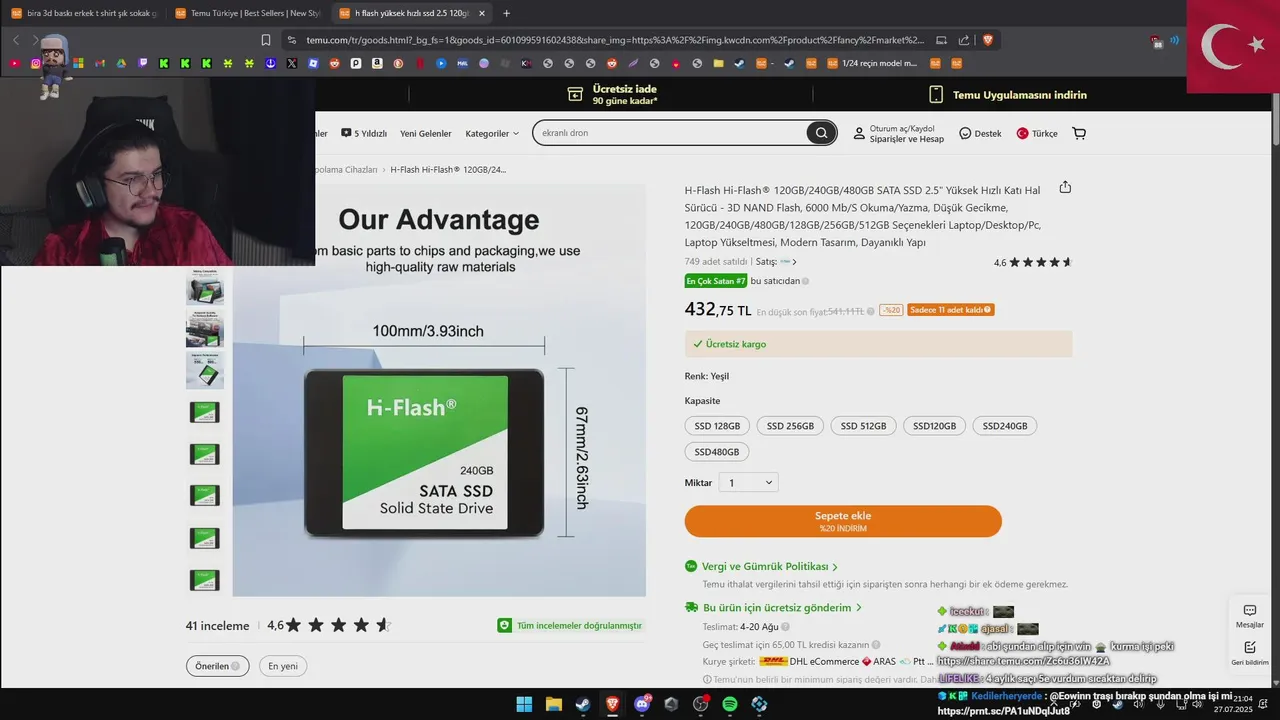Select SSD 128GB capacity option
Viewport: 1280px width, 720px height.
point(718,426)
